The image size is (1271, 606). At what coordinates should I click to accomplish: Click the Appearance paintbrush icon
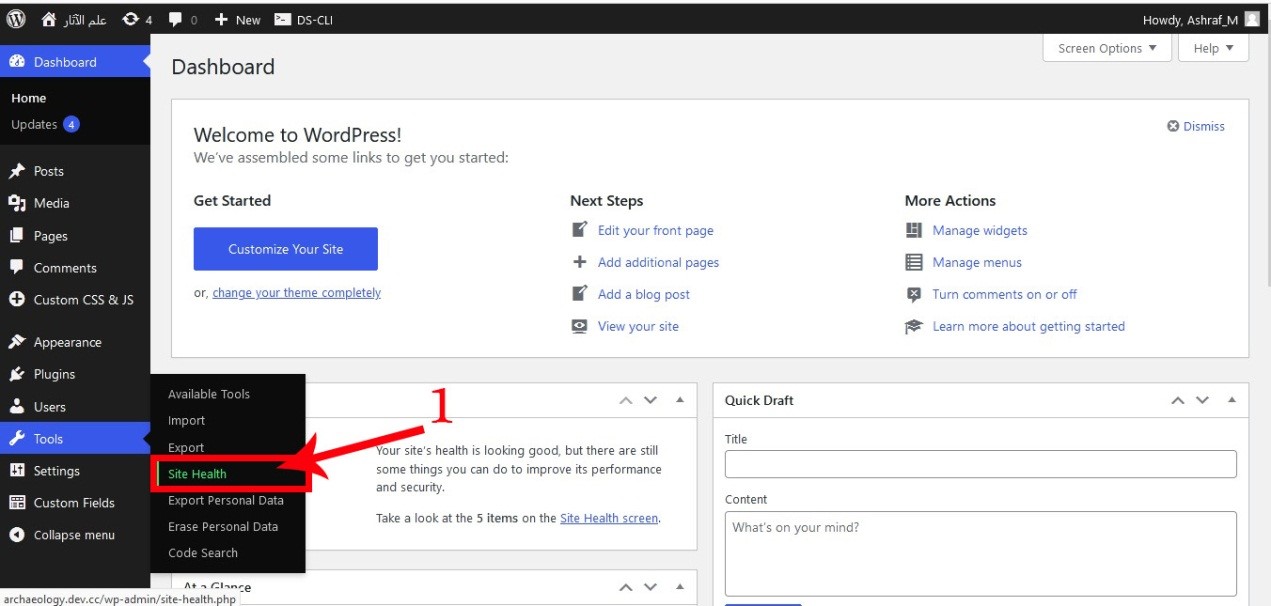(17, 342)
